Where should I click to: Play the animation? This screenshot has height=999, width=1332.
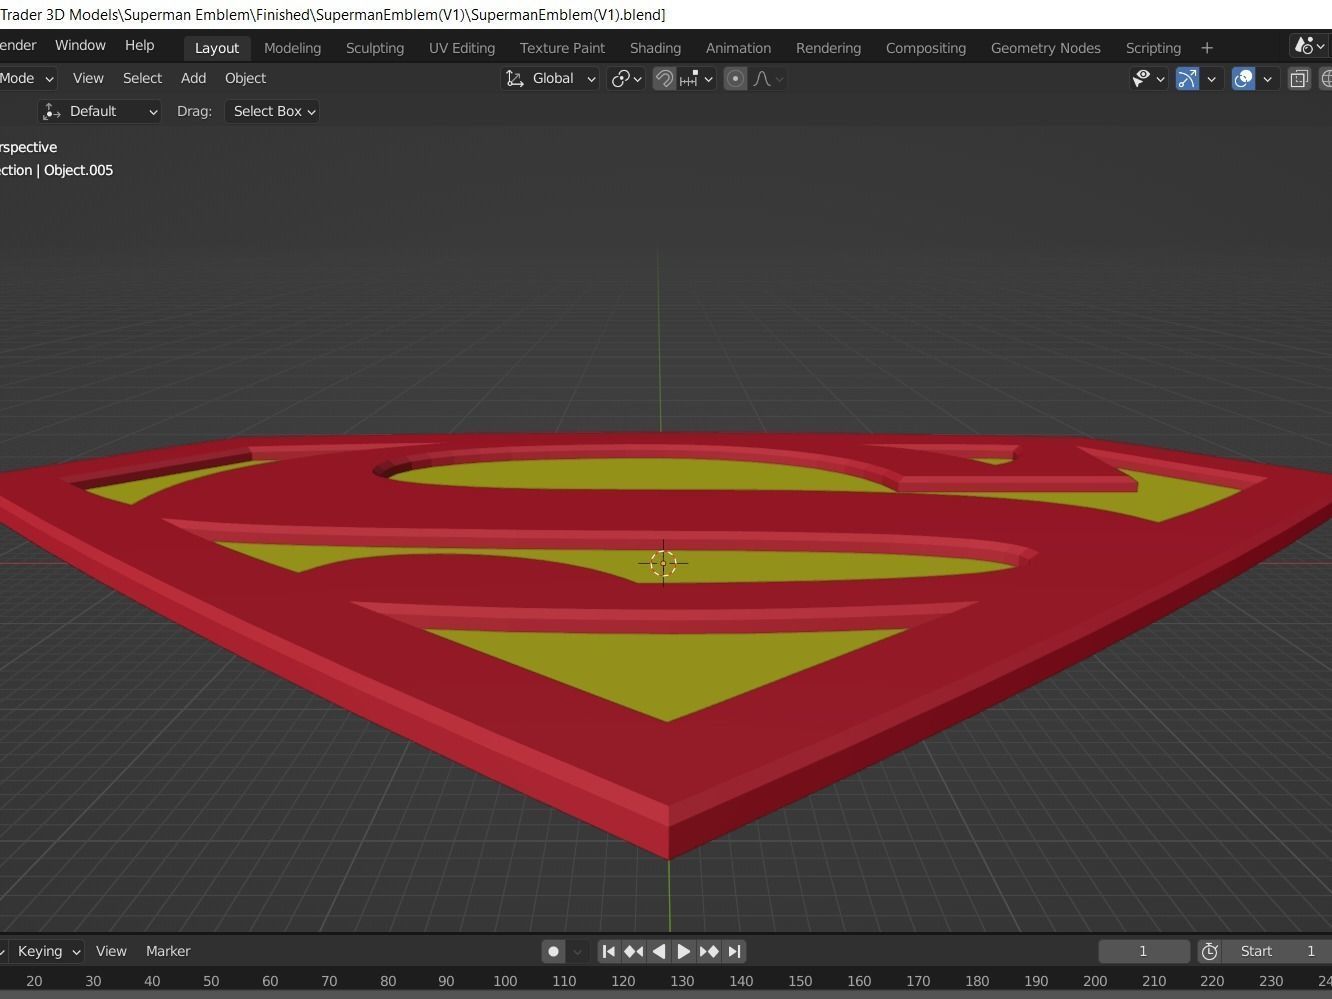point(684,951)
